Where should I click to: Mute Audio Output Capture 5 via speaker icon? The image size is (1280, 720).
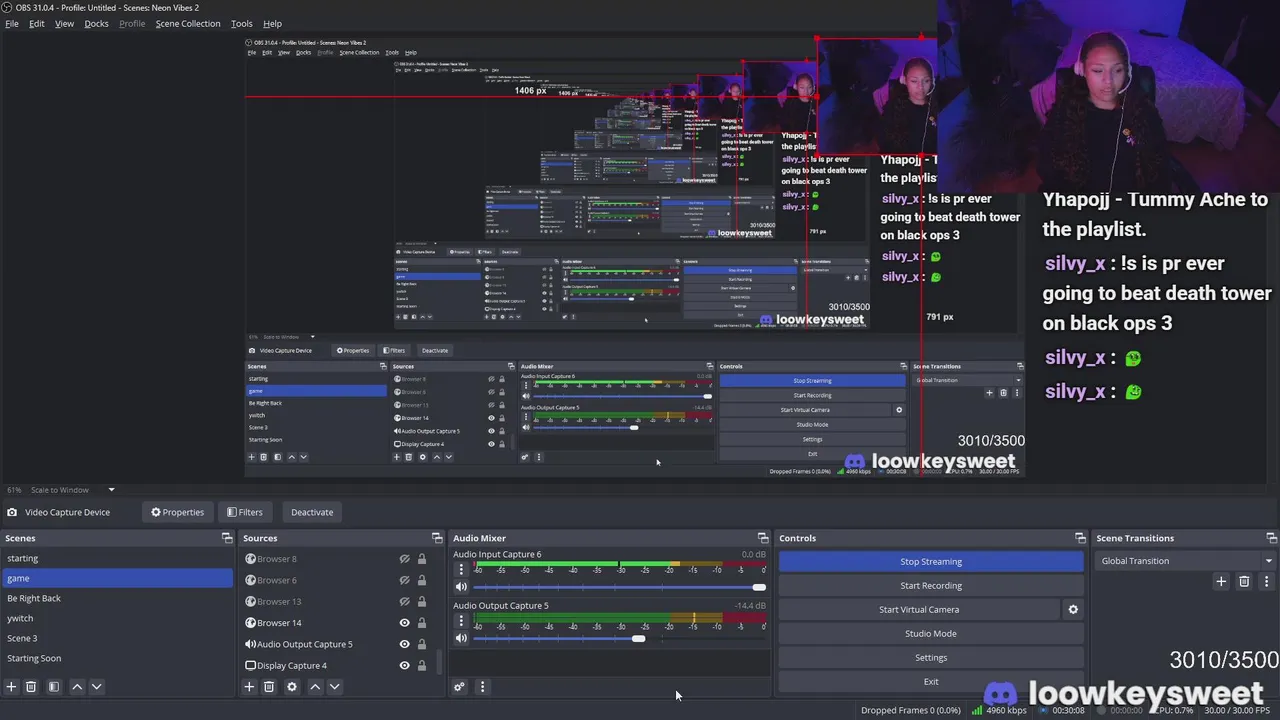(x=461, y=638)
